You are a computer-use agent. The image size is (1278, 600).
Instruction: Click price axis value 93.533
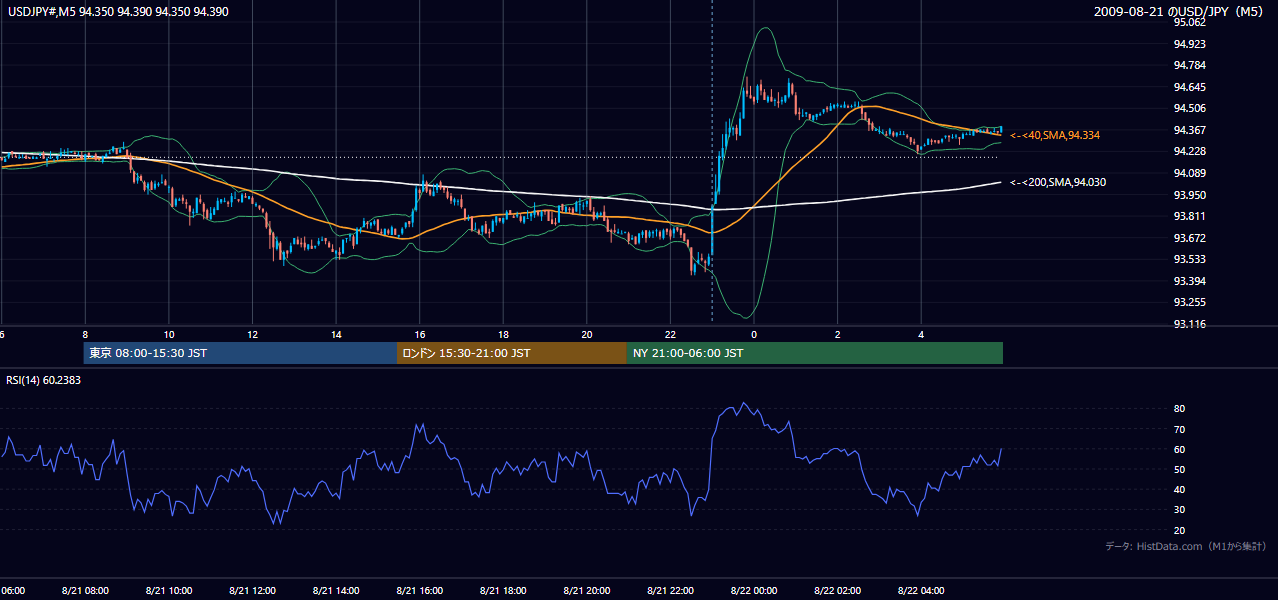click(x=1190, y=259)
